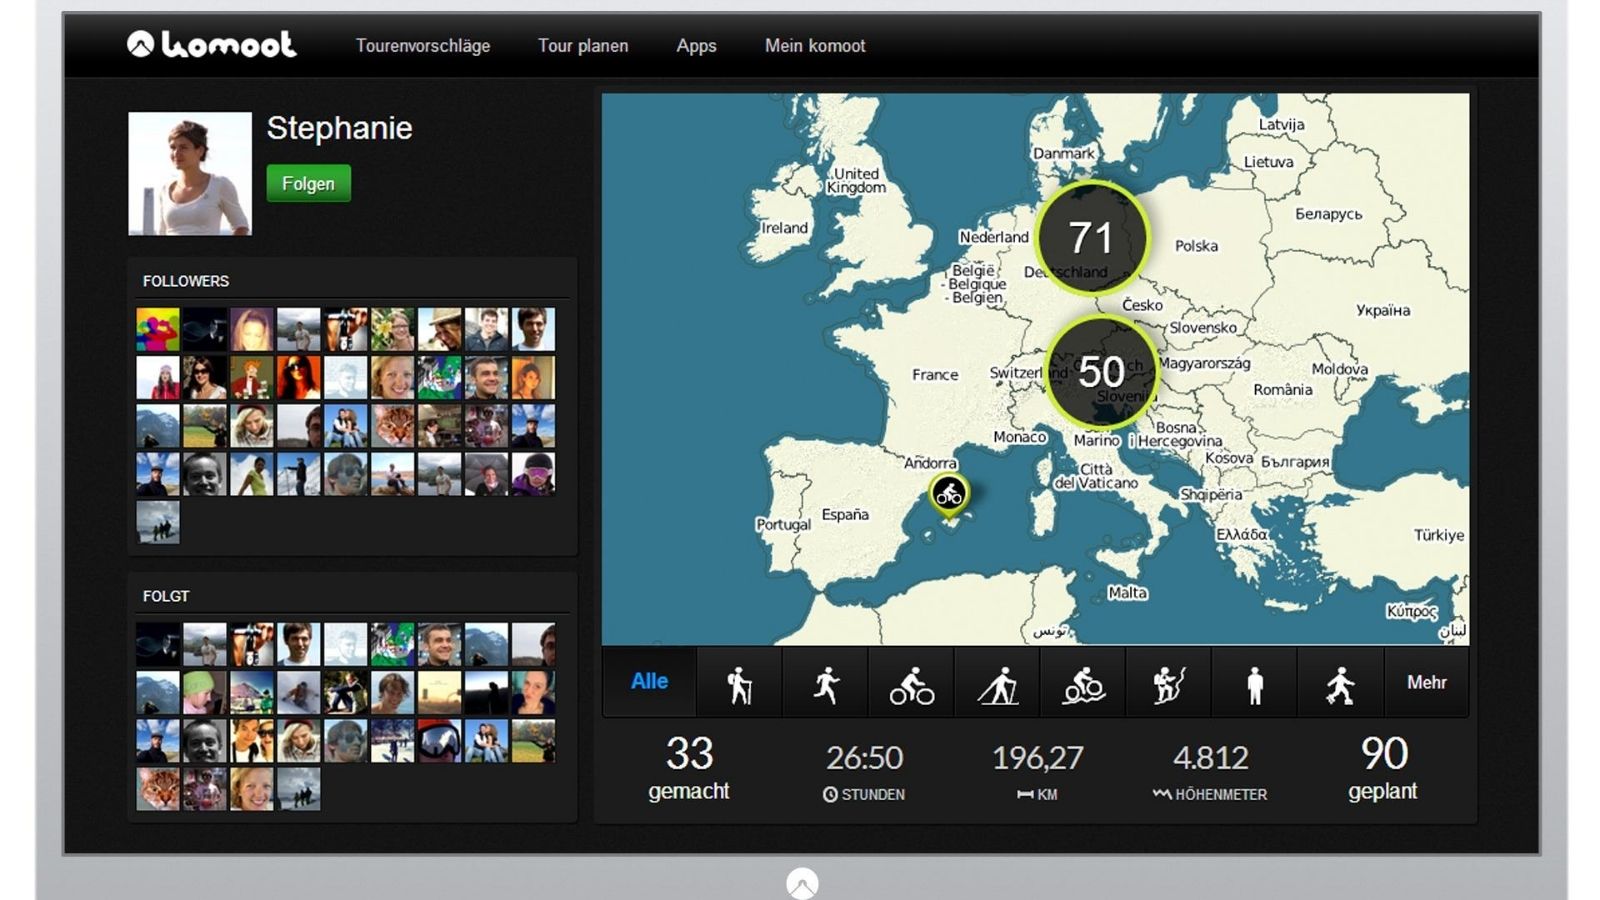
Task: Open the last single-row avatar in FOLLOWERS
Action: (158, 522)
